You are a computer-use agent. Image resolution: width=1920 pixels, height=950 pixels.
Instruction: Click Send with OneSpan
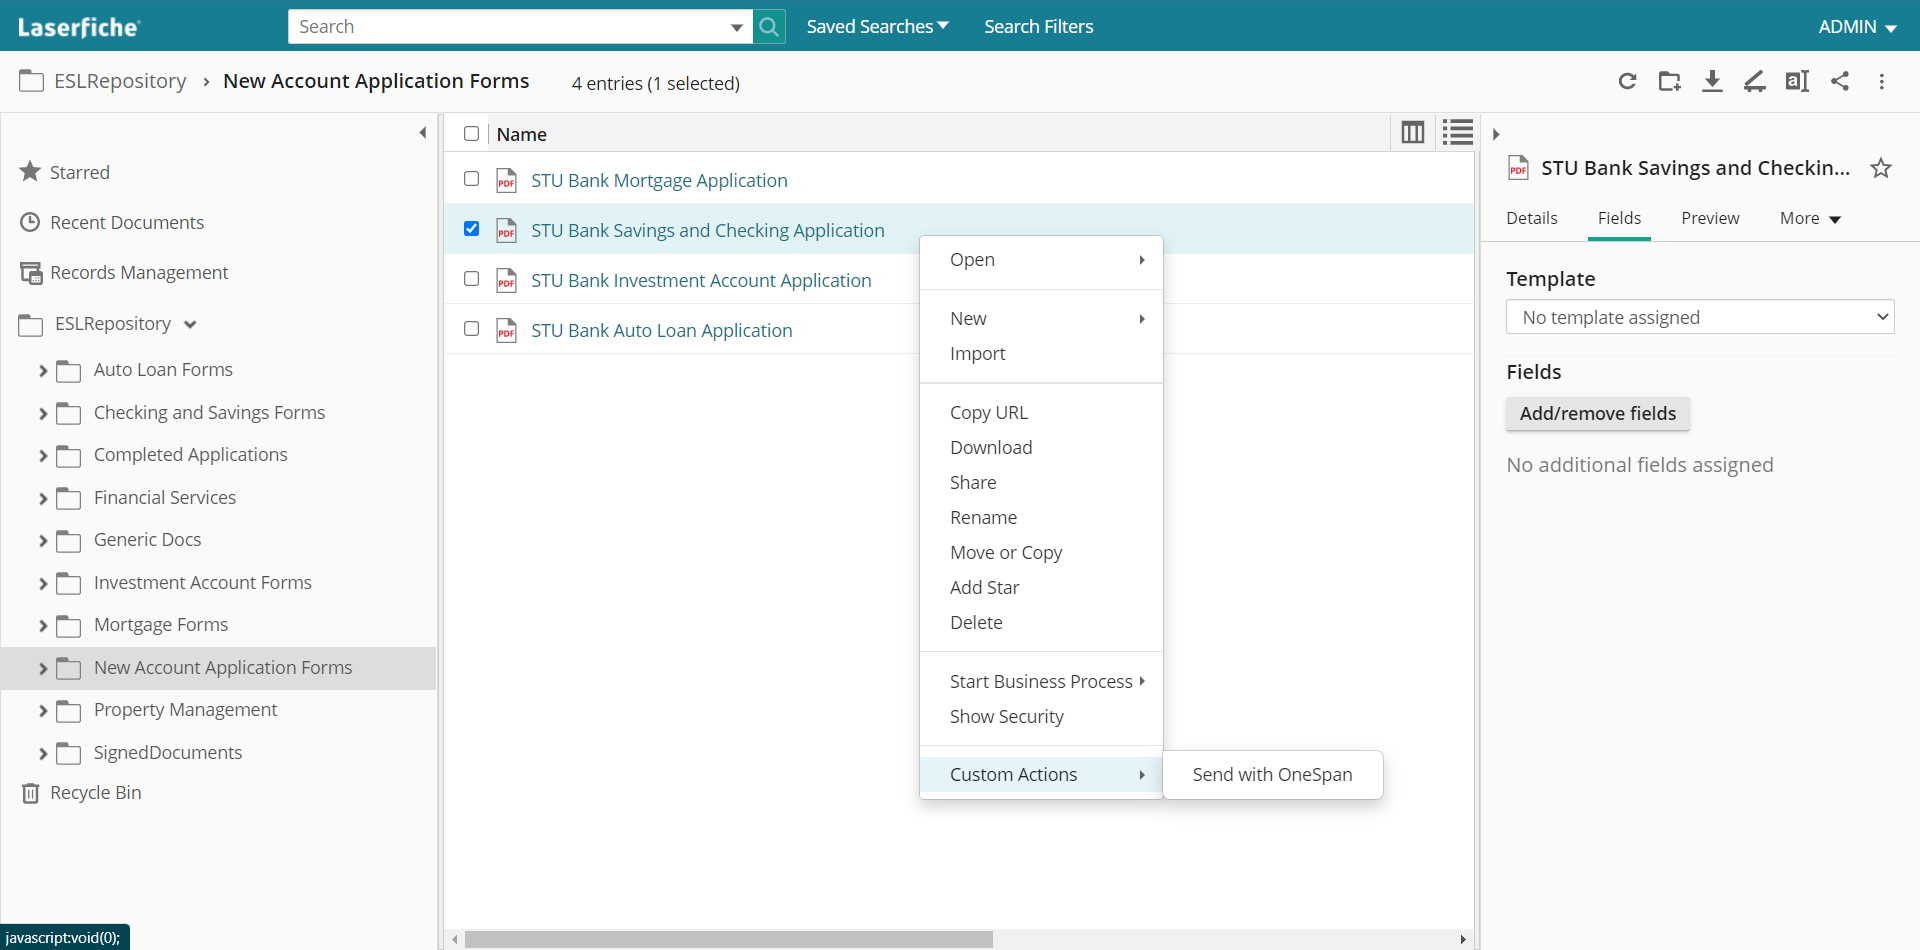point(1272,775)
